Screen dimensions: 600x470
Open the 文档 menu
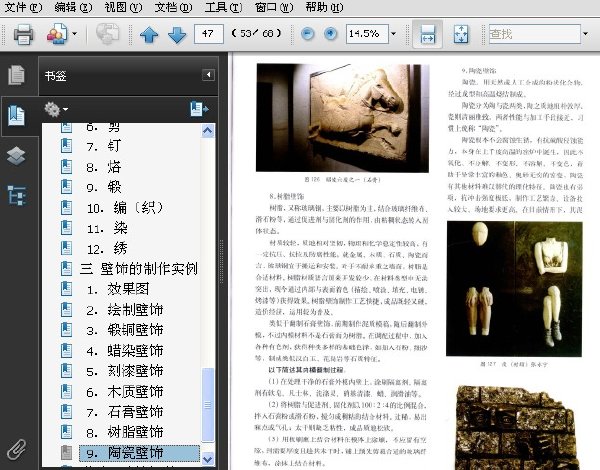point(173,7)
